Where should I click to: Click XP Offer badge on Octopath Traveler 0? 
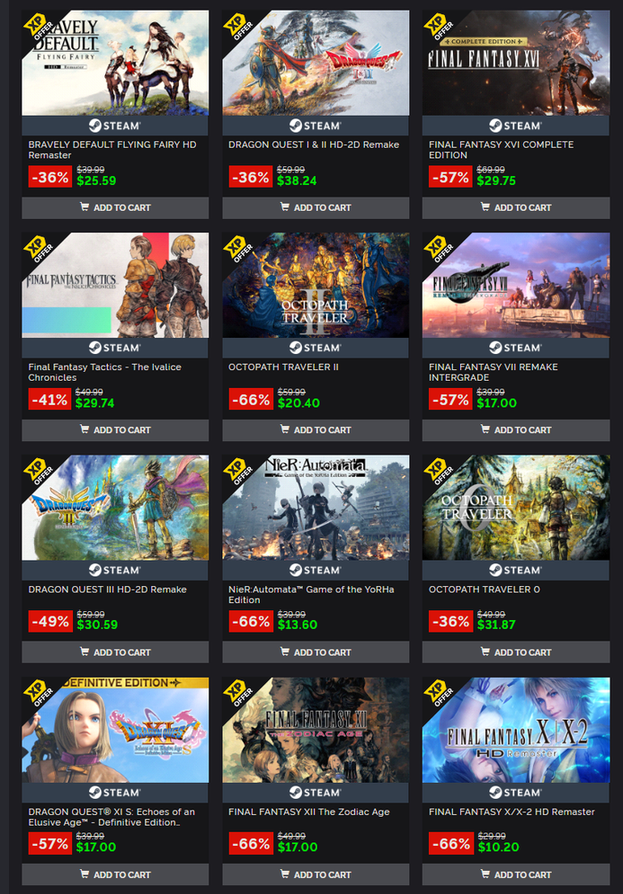[438, 471]
